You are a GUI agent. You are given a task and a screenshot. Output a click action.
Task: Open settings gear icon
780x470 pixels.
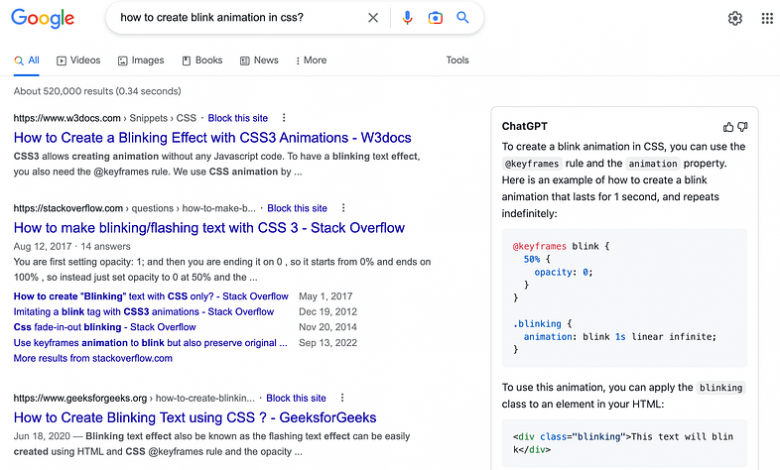(735, 18)
